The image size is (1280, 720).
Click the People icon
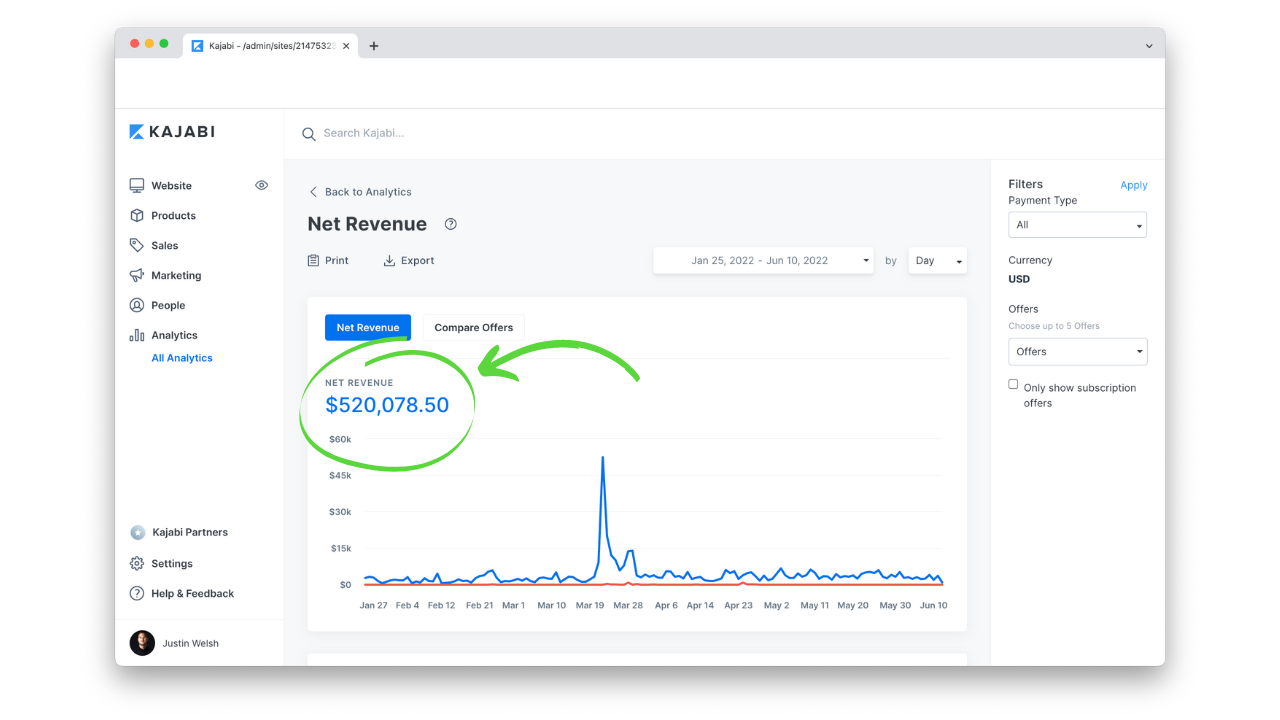click(137, 305)
